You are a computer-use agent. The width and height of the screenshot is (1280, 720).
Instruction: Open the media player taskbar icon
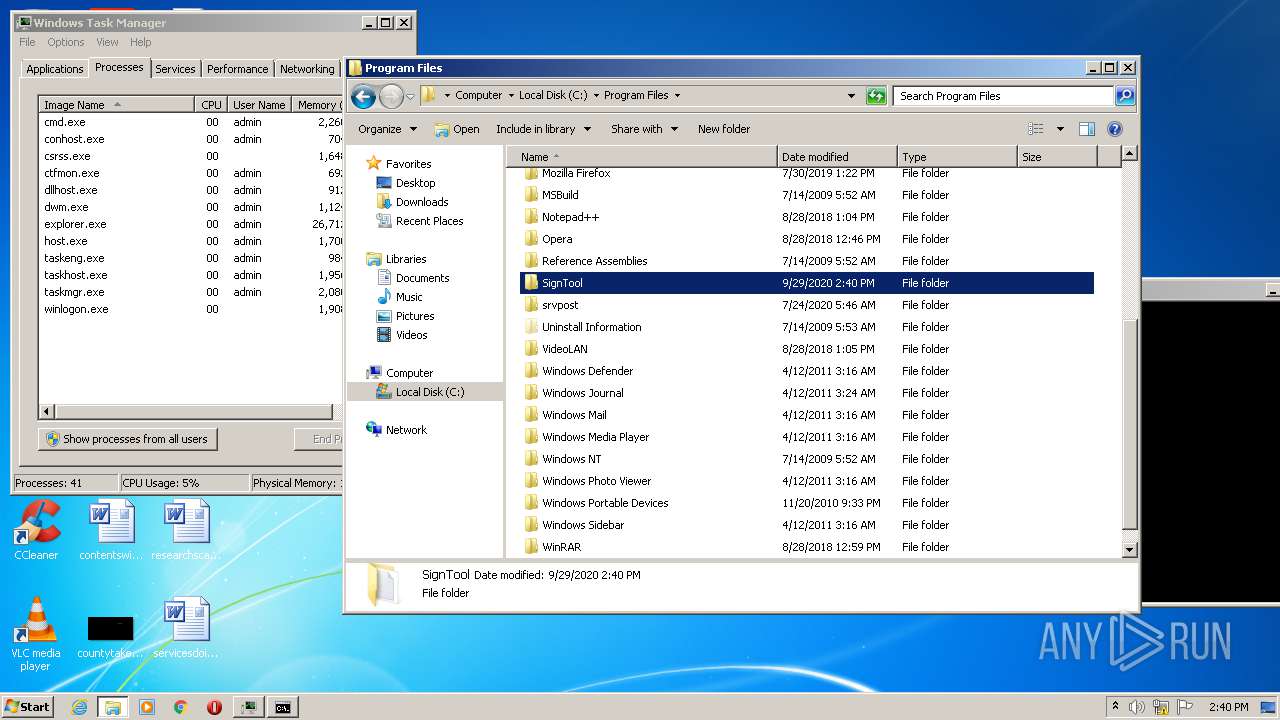pos(147,707)
